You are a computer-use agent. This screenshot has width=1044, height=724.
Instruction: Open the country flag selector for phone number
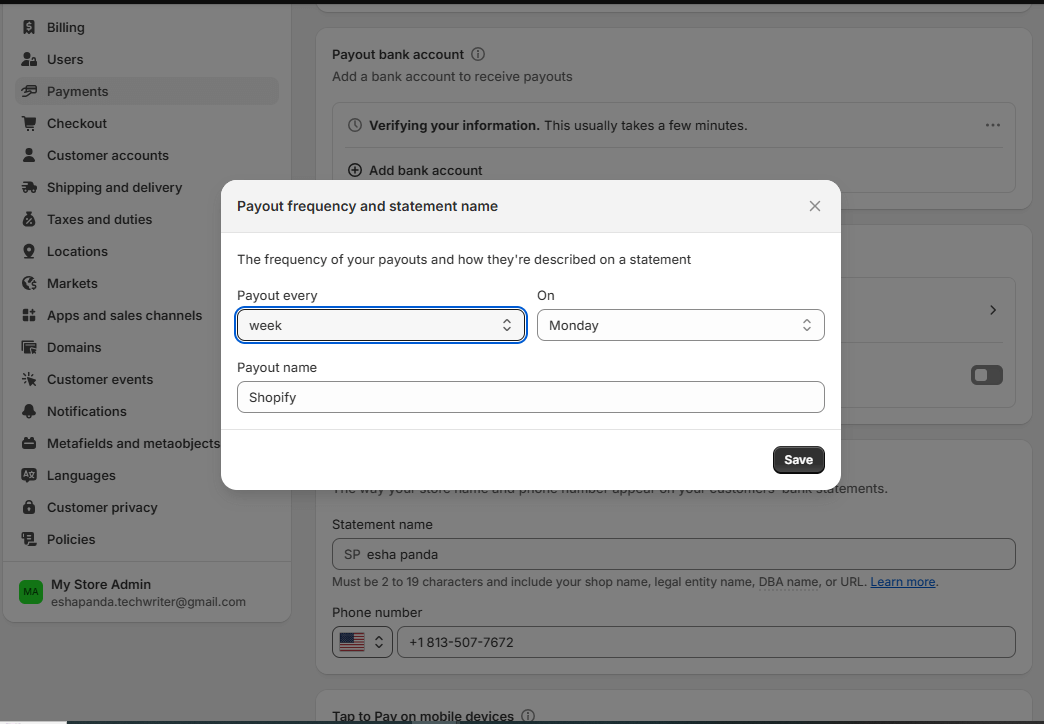[362, 642]
